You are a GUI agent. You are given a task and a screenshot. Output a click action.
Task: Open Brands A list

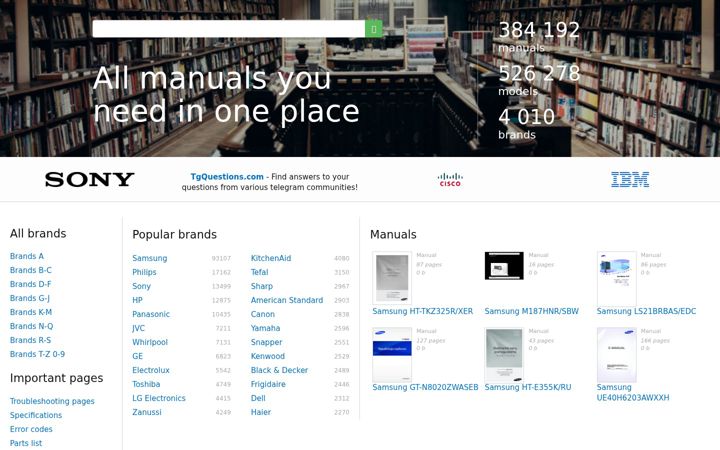click(27, 256)
